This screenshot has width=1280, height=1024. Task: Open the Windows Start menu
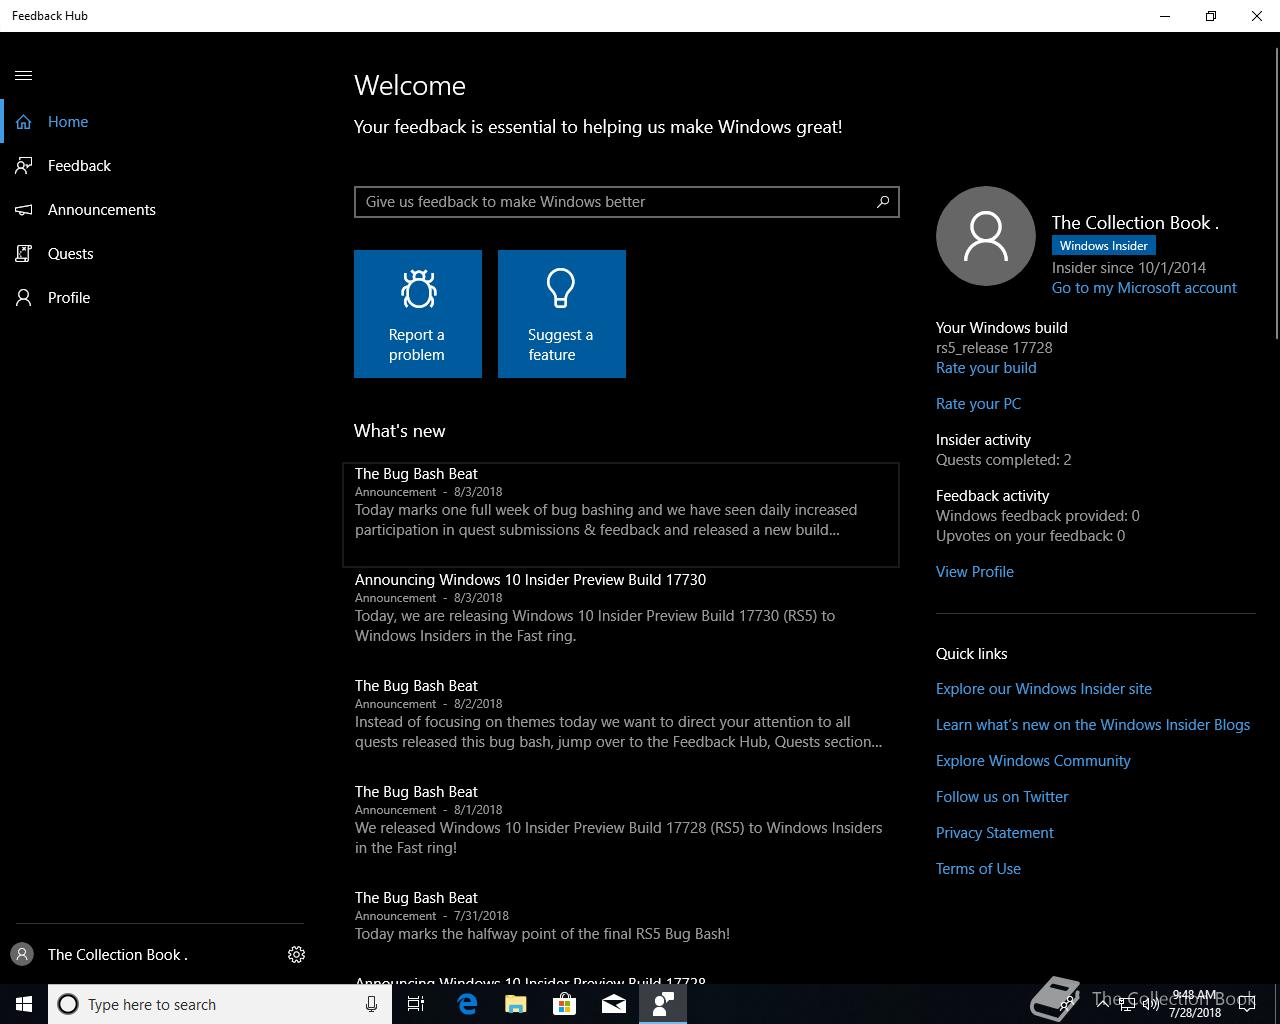pos(24,1004)
